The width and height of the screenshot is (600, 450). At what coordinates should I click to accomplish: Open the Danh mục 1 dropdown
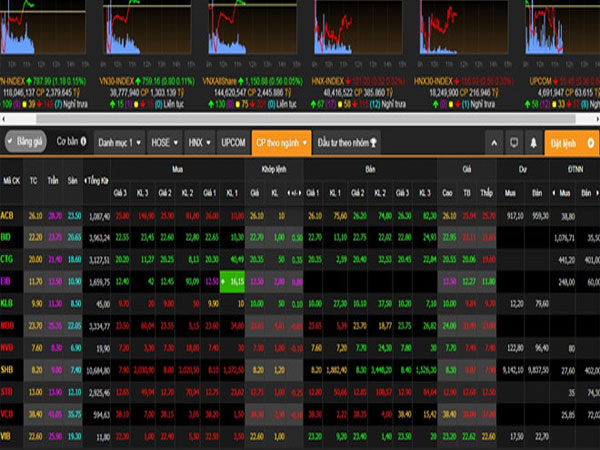coord(119,143)
